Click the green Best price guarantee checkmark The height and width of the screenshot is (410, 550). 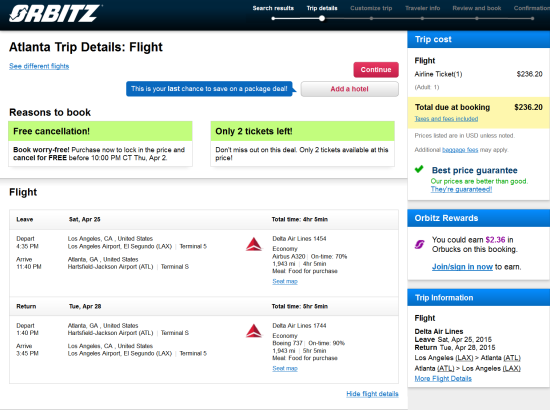(419, 169)
